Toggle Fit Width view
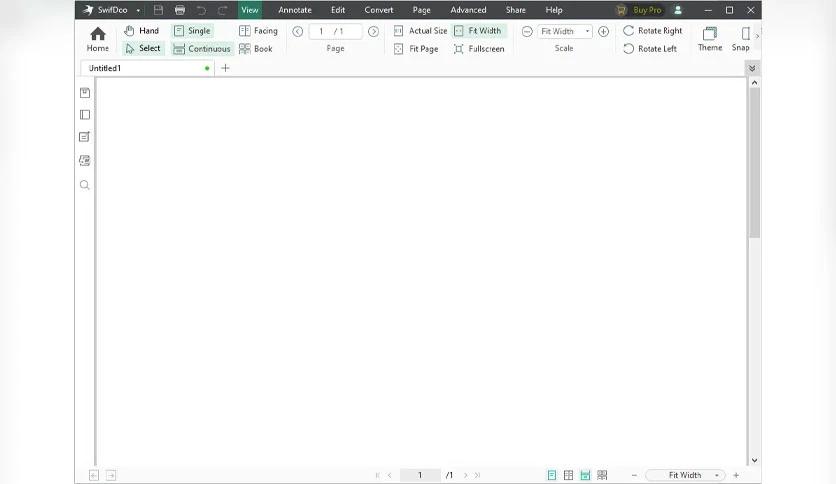836x484 pixels. 478,31
